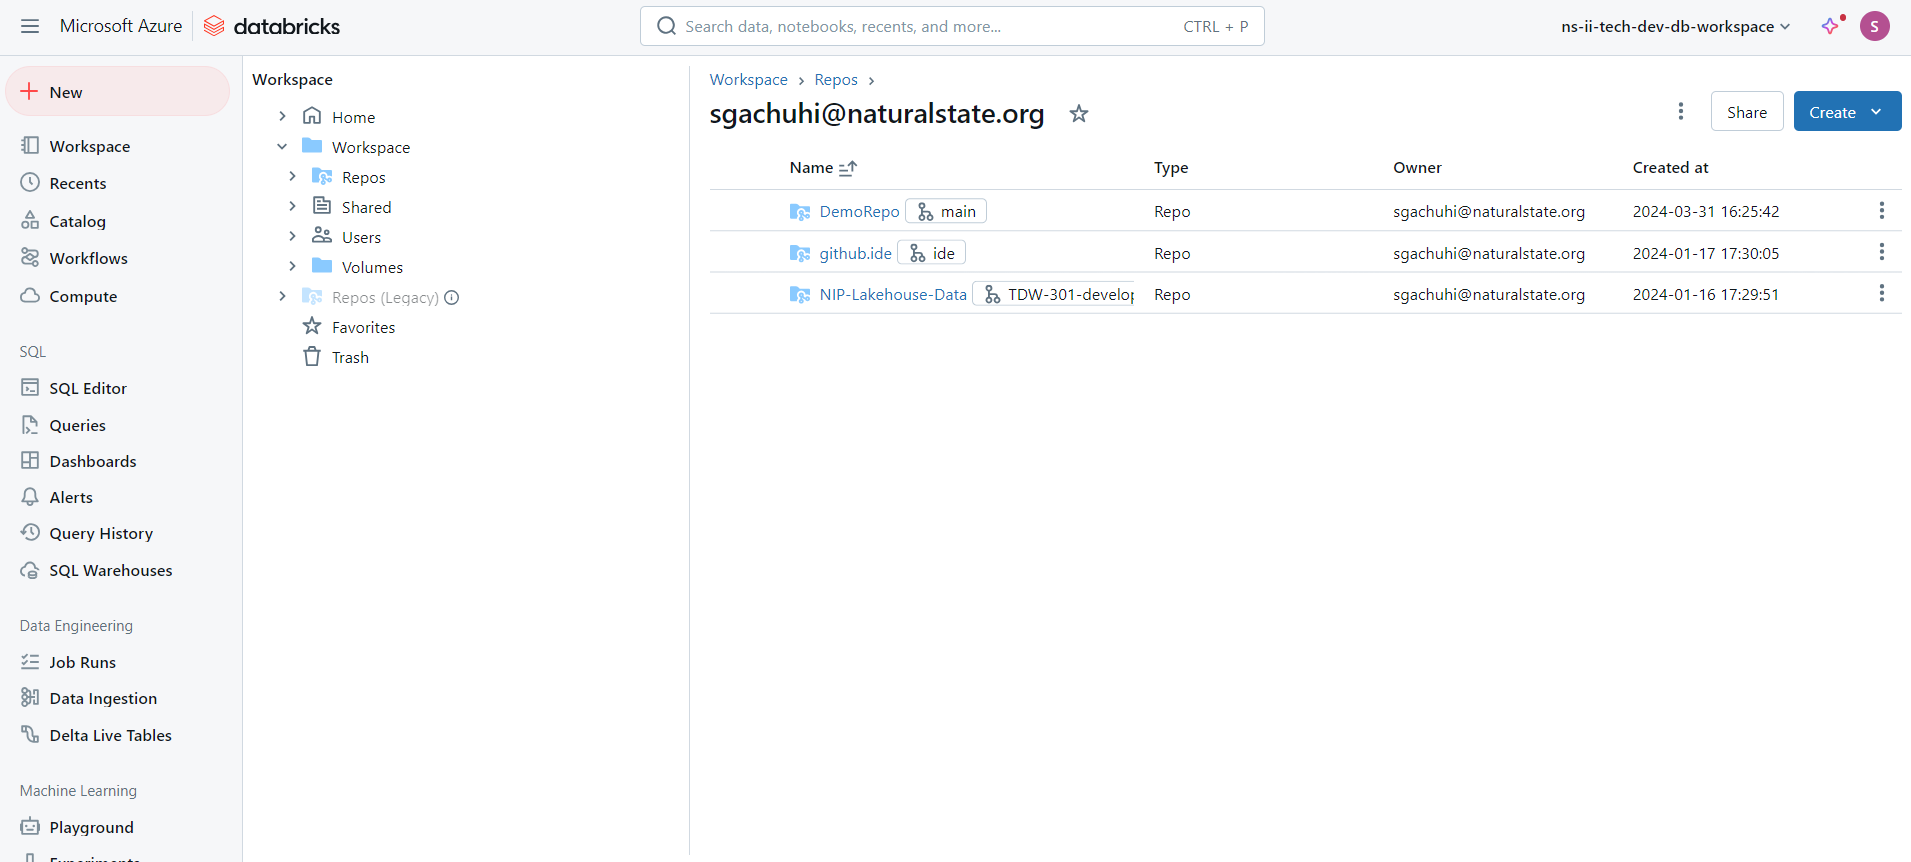Click the github.ide ide branch badge

pos(931,253)
